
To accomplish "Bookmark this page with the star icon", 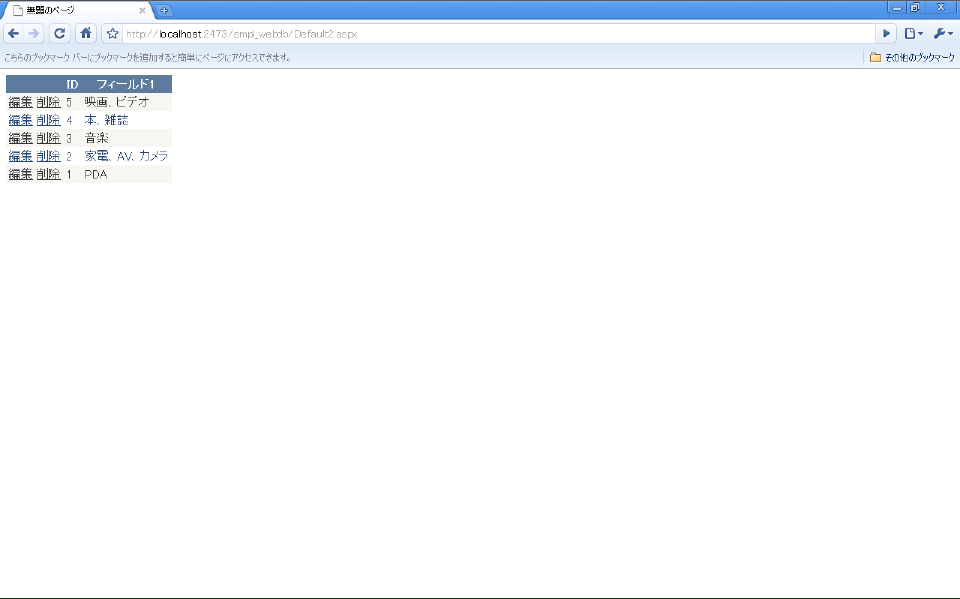I will (x=112, y=34).
